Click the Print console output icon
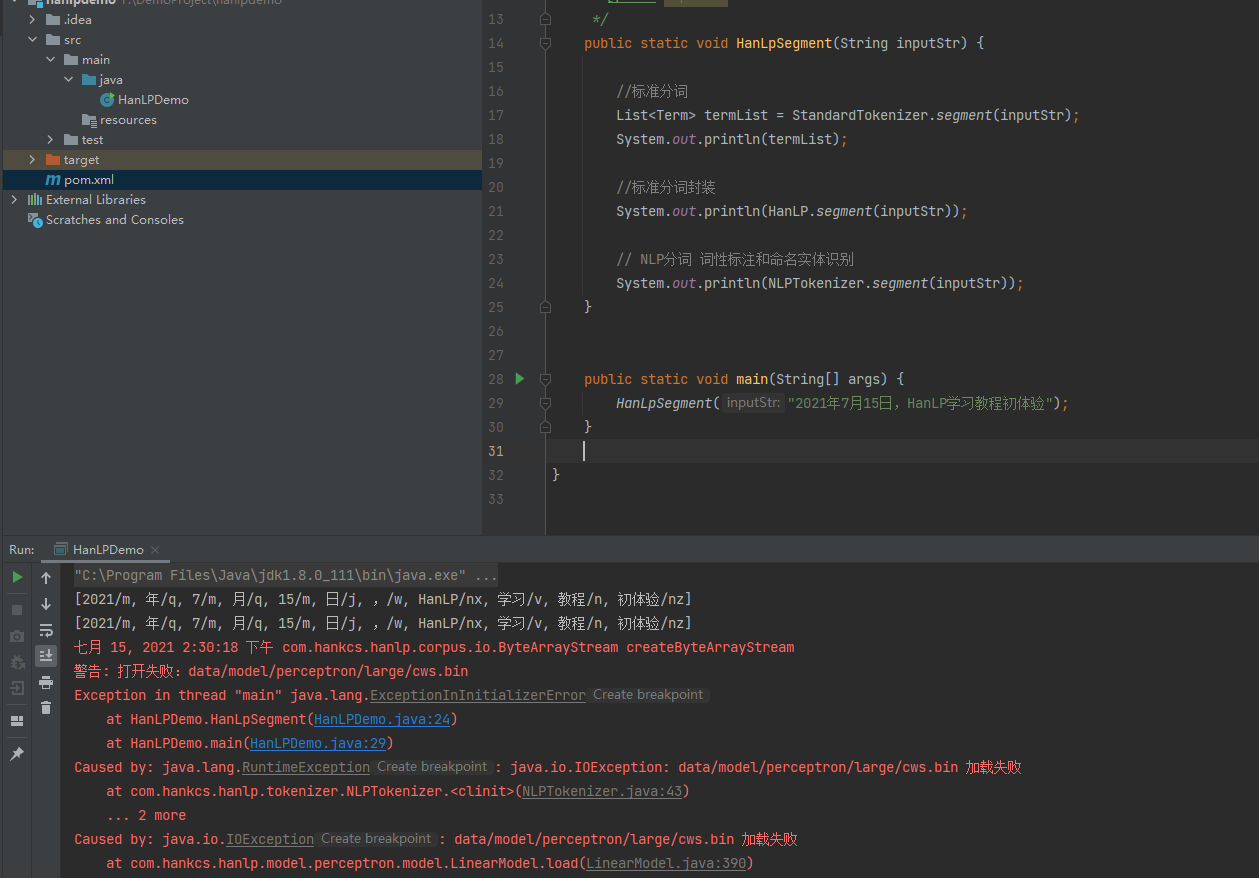Screen dimensions: 1259x878 [x=46, y=682]
